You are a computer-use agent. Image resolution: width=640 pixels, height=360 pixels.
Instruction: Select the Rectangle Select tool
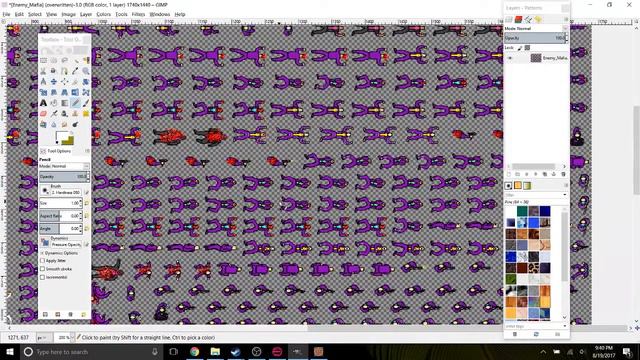point(43,60)
